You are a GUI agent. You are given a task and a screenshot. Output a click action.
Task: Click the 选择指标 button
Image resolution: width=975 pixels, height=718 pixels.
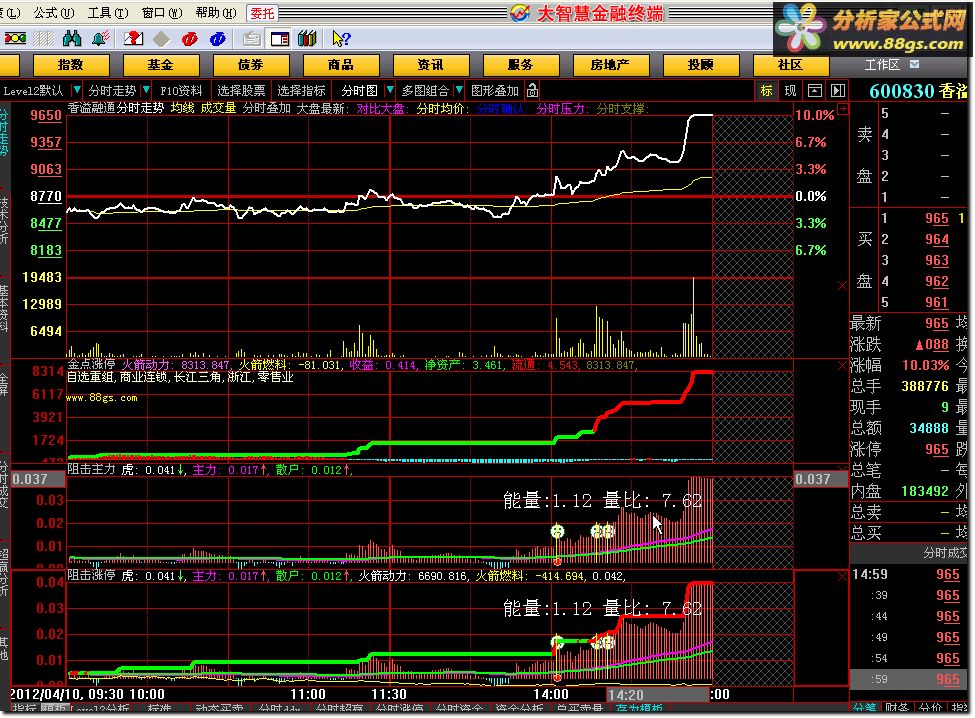coord(302,91)
